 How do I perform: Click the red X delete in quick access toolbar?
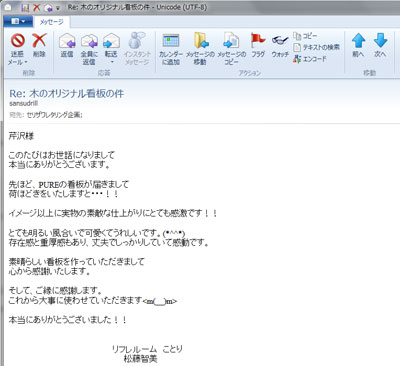coord(37,7)
